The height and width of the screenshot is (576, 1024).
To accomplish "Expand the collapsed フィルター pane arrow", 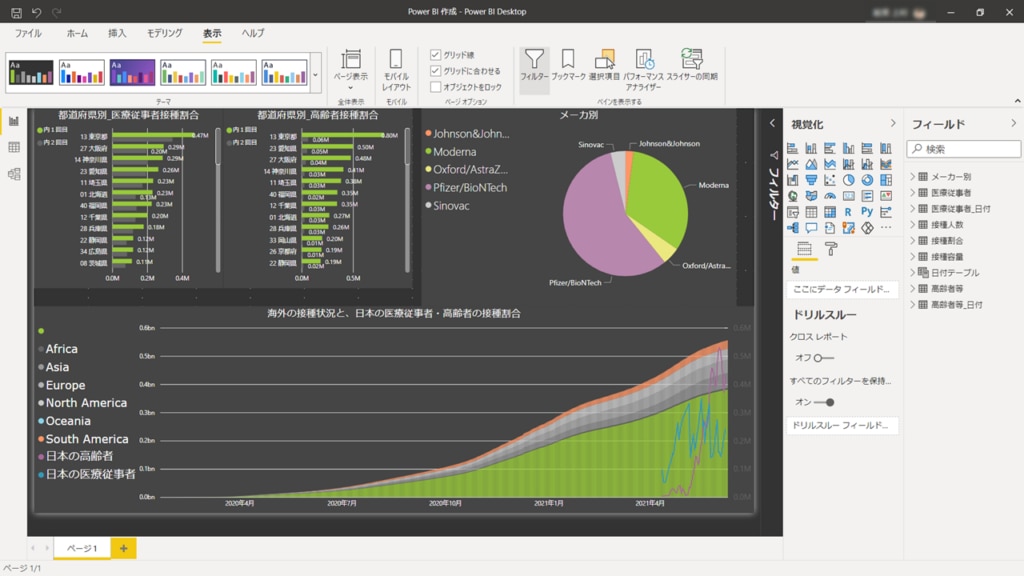I will click(x=772, y=123).
